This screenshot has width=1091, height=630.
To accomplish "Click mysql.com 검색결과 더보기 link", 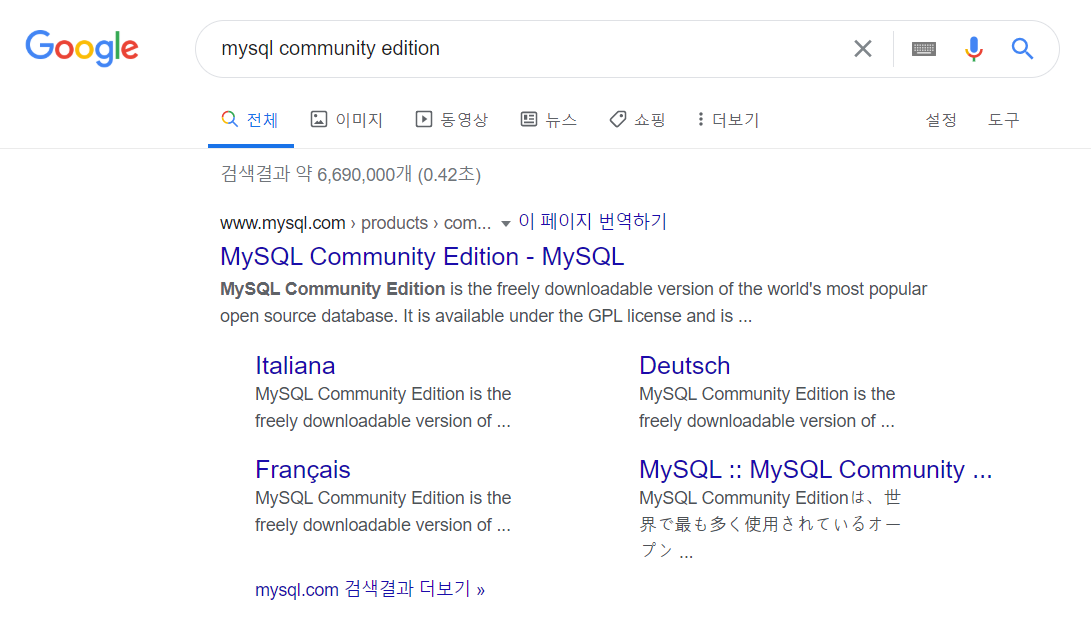I will 369,589.
